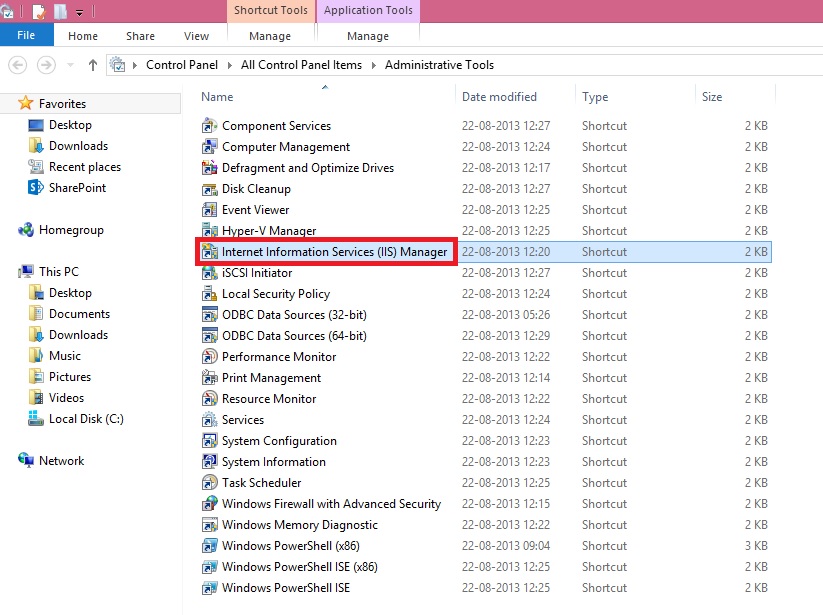The height and width of the screenshot is (615, 823).
Task: Click the Properties icon on Quick Access Toolbar
Action: [x=37, y=10]
